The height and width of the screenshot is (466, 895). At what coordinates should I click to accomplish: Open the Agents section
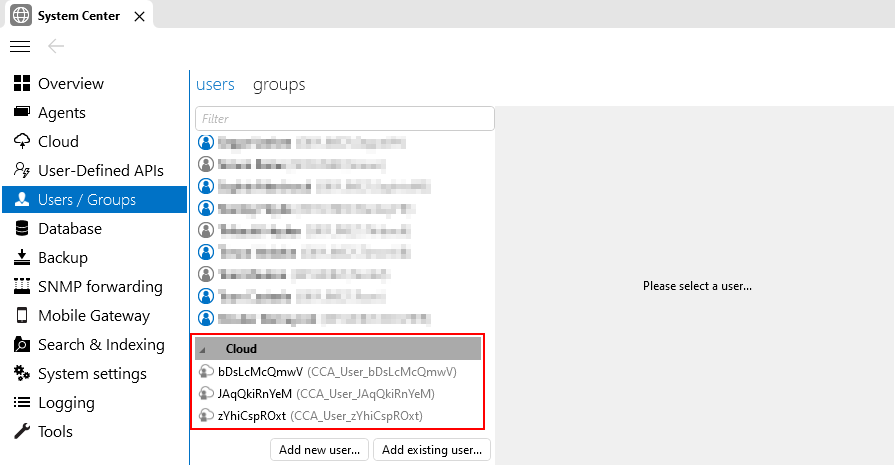point(62,113)
